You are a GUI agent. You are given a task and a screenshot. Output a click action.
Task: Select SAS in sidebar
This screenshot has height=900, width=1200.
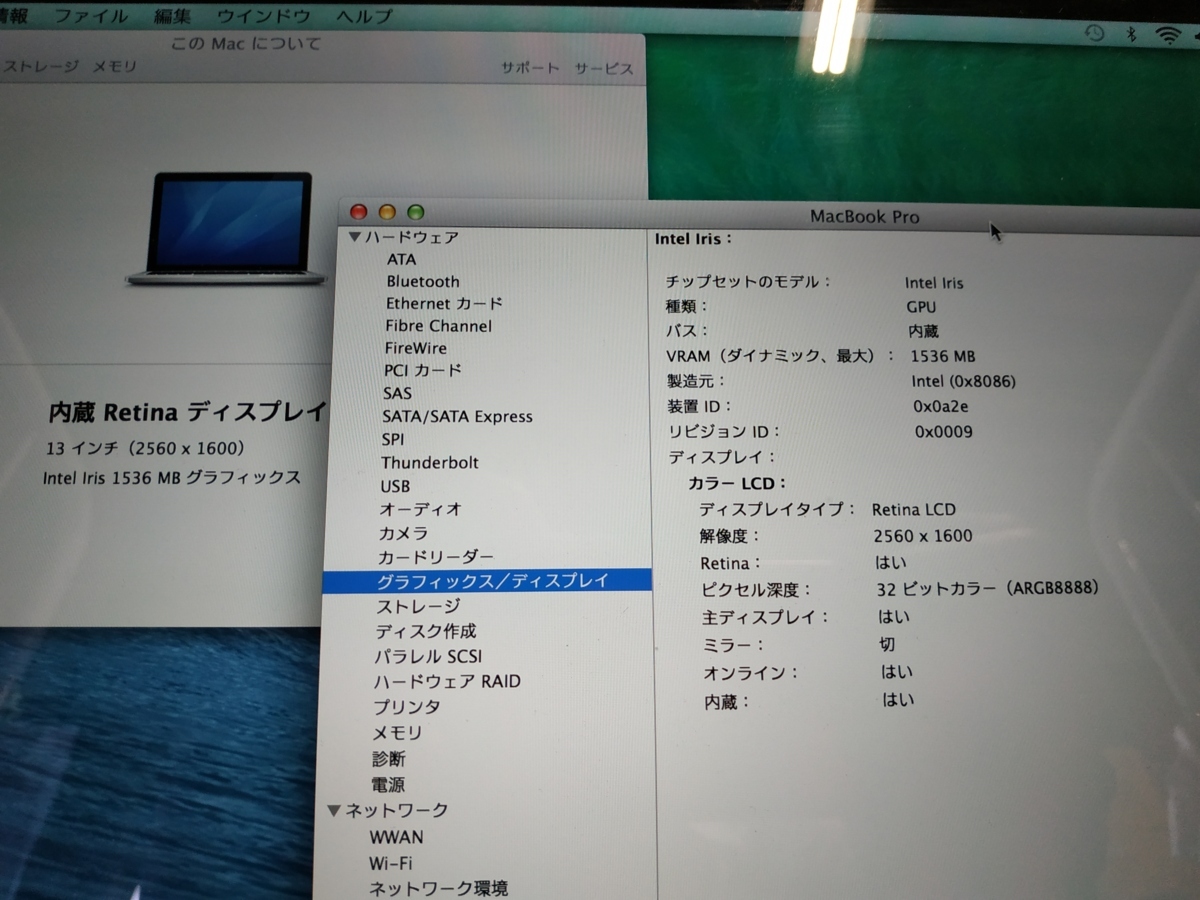coord(397,394)
